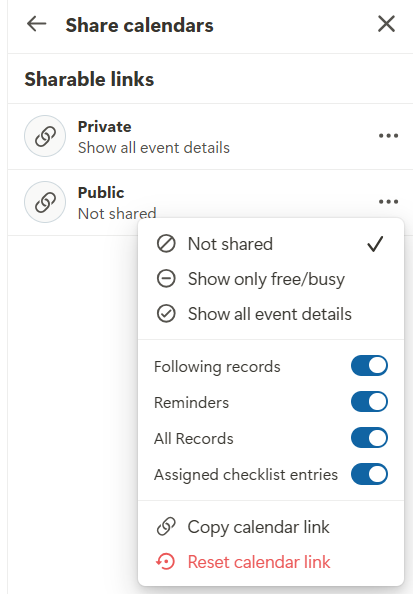Click the chain icon beside Copy calendar link
This screenshot has width=413, height=594.
pyautogui.click(x=166, y=527)
